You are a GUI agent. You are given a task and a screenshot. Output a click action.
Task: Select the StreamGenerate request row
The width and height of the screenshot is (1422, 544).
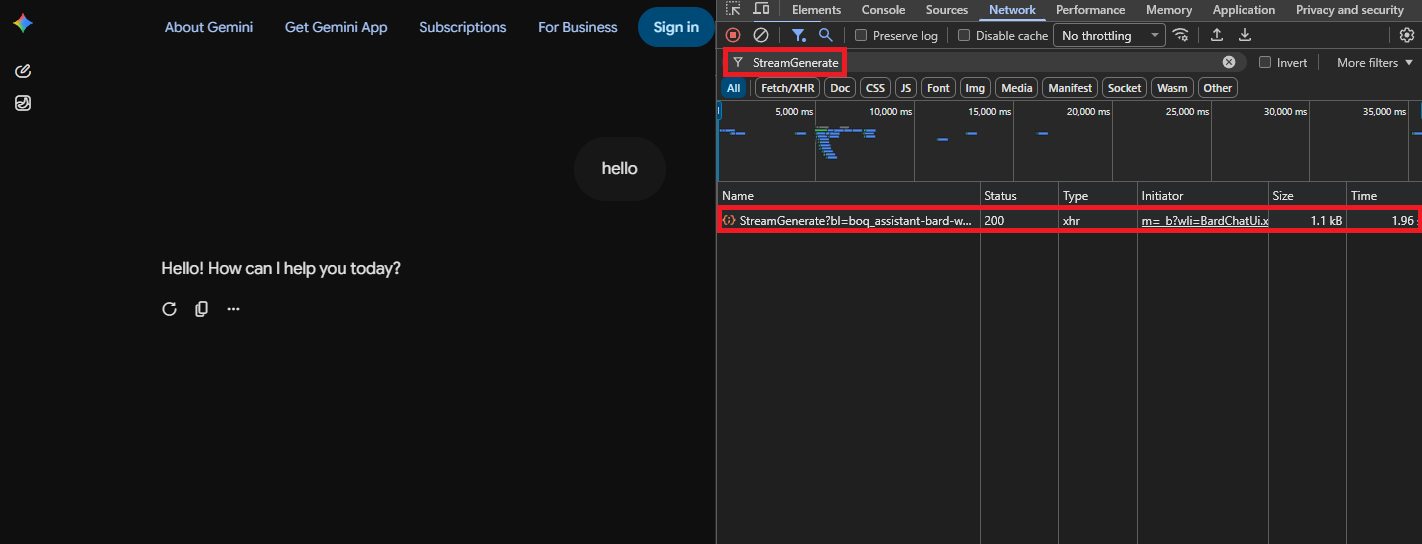[x=1069, y=220]
